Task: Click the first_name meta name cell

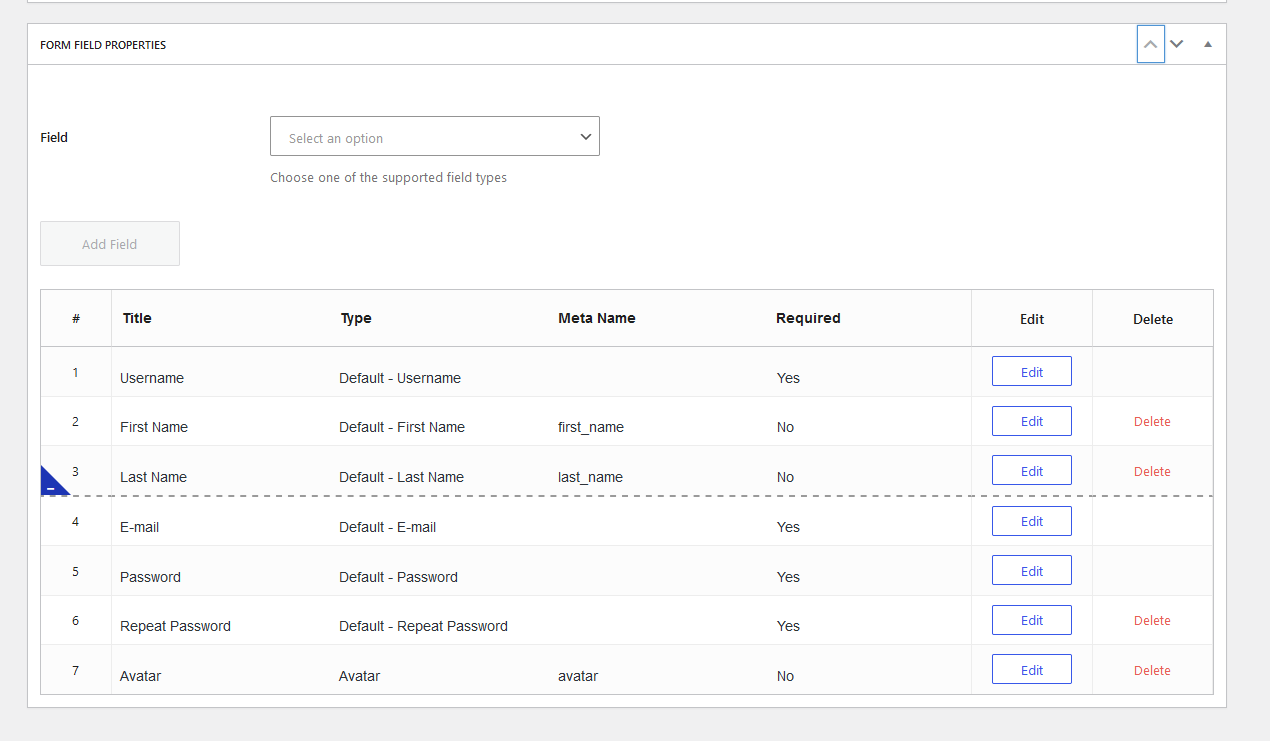Action: click(x=591, y=427)
